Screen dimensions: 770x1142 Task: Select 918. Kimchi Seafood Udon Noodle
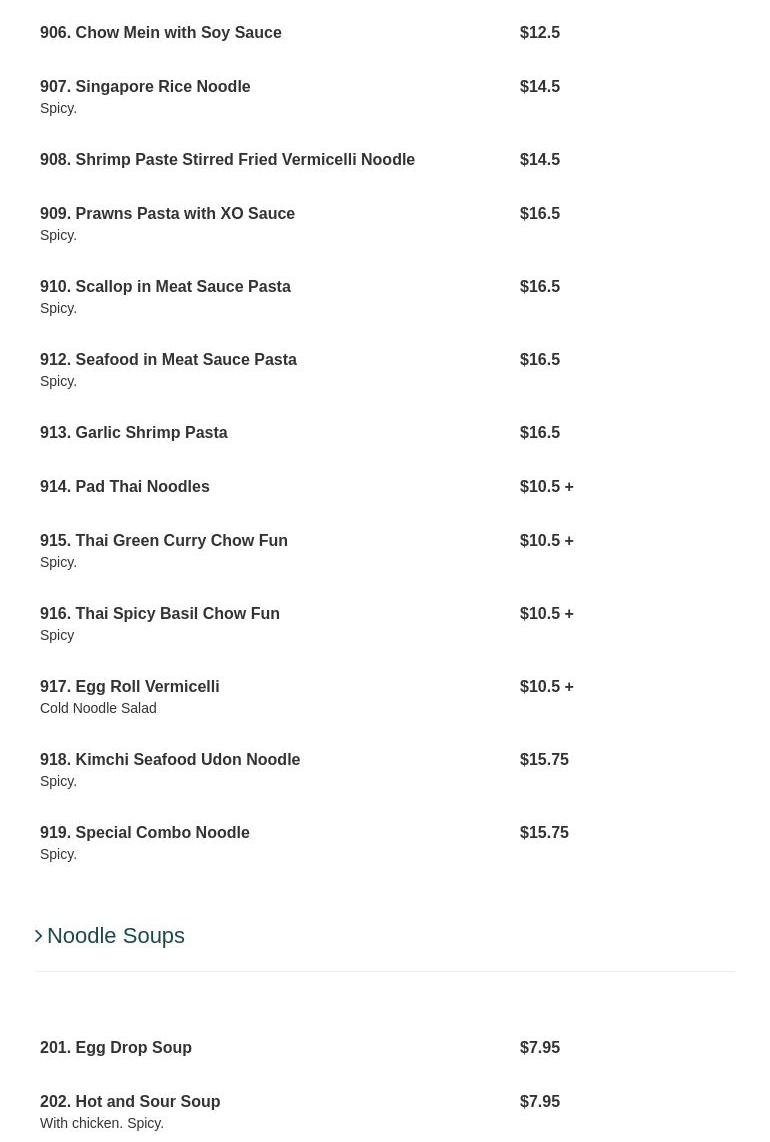tap(170, 760)
